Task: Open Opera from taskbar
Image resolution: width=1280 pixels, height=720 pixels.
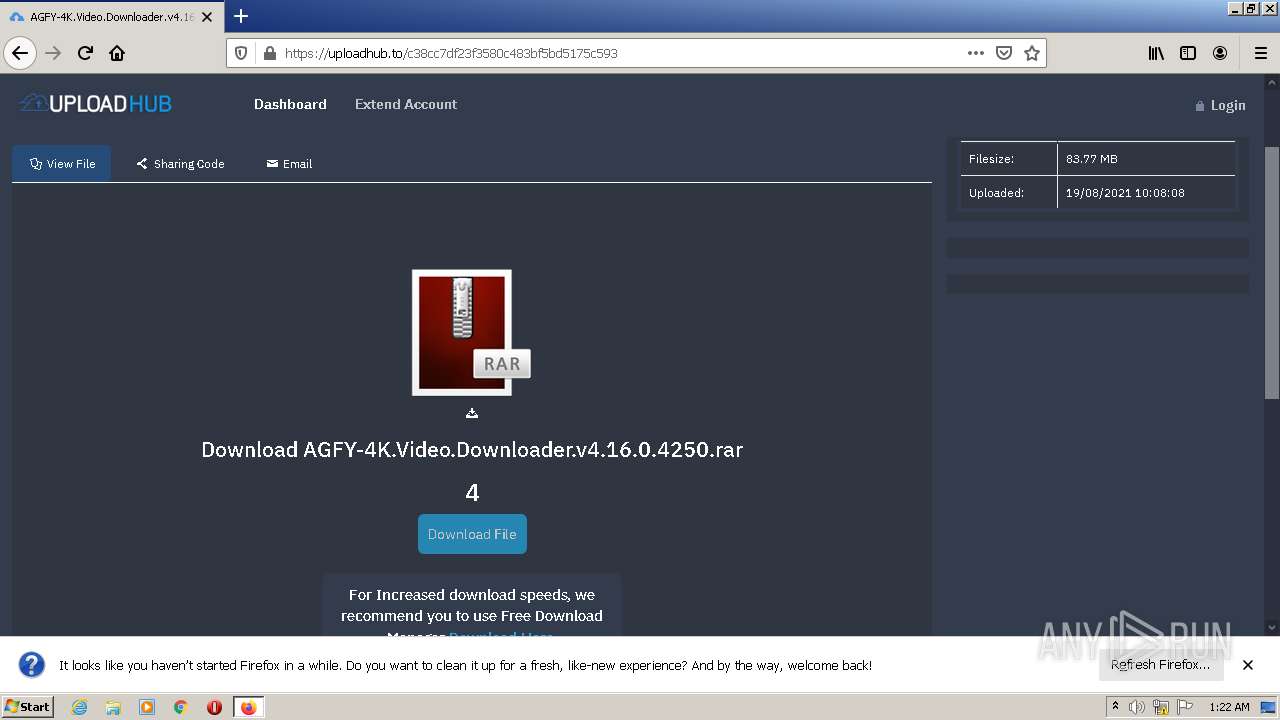Action: [214, 707]
